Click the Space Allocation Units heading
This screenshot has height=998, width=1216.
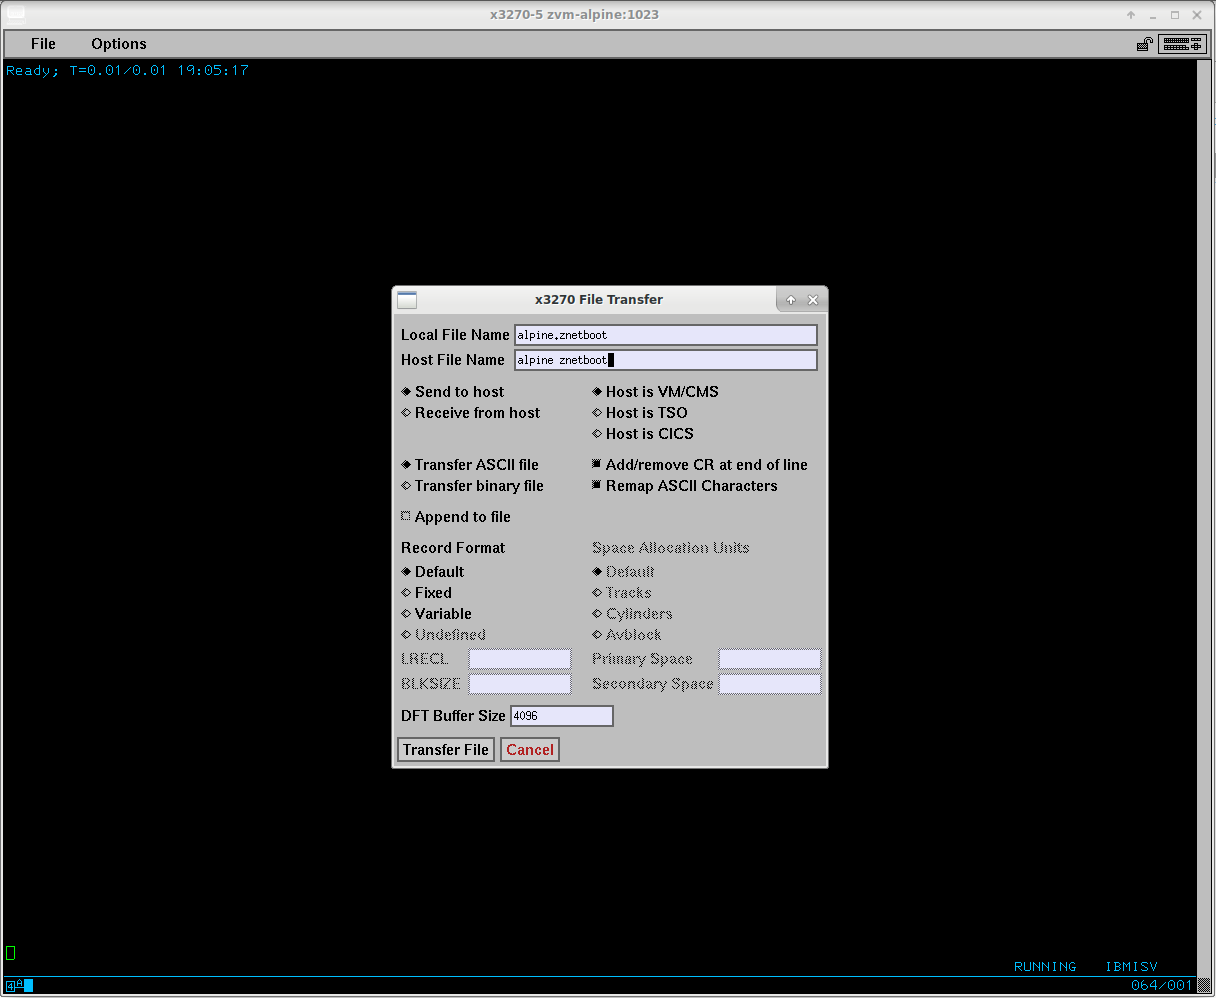[x=670, y=548]
